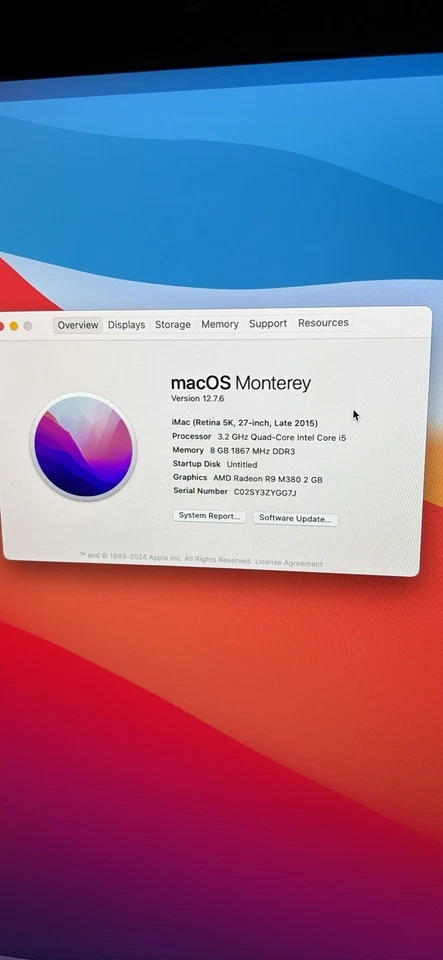The image size is (443, 960).
Task: Click the gray zoom window button
Action: point(28,326)
